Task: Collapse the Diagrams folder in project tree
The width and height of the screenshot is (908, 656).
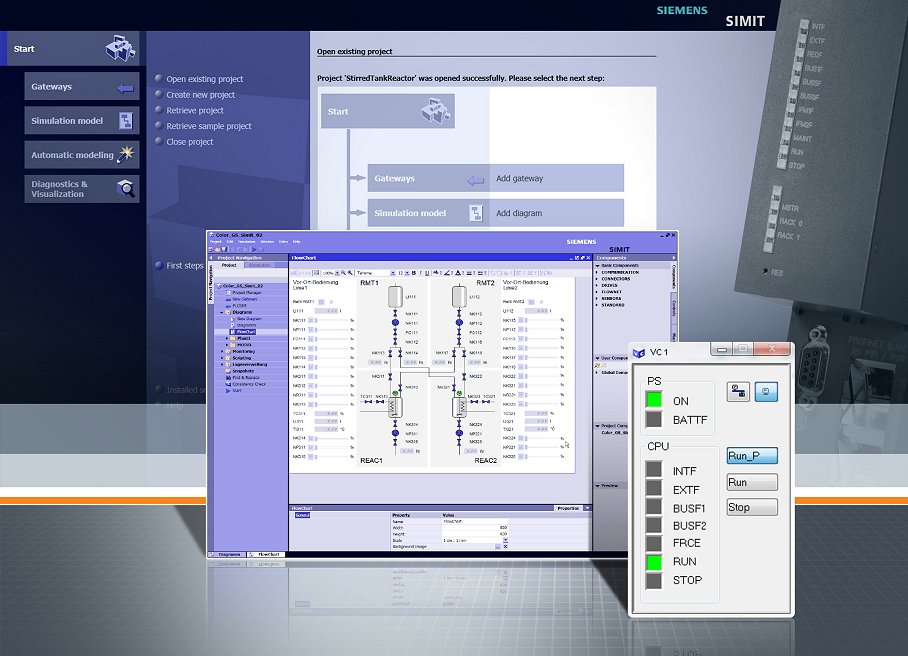Action: coord(221,313)
